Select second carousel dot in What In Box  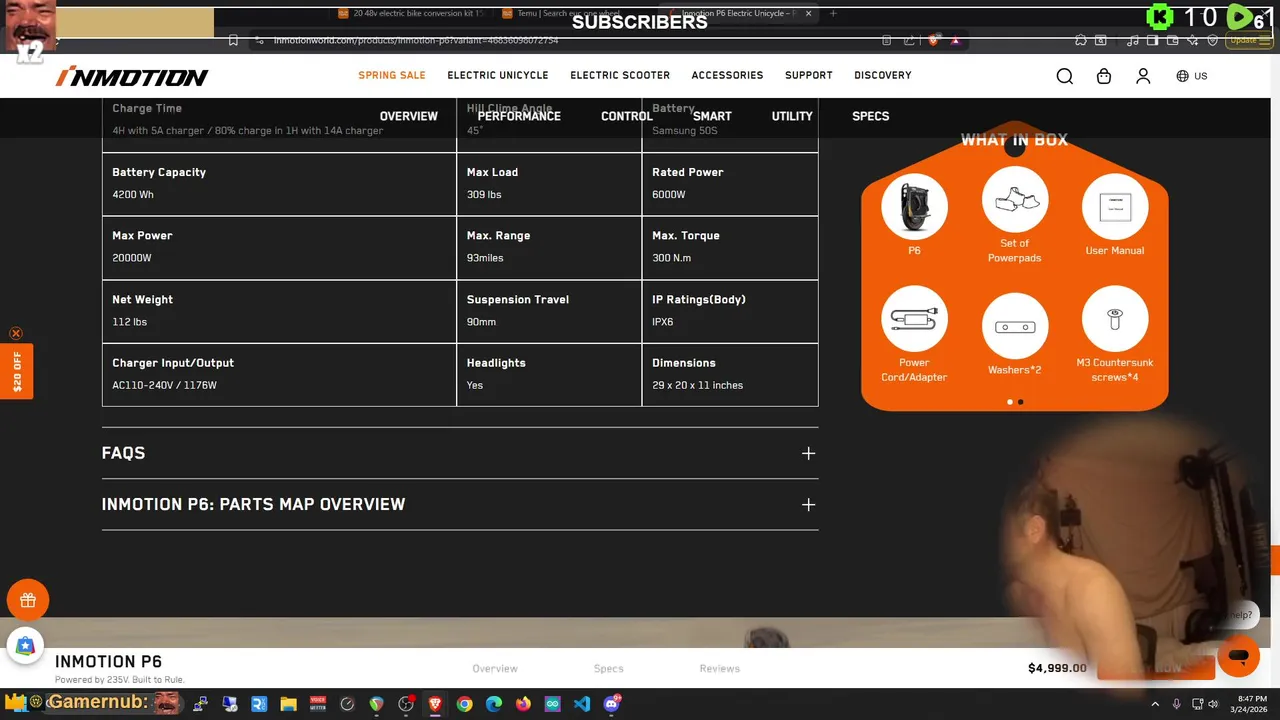click(x=1020, y=402)
